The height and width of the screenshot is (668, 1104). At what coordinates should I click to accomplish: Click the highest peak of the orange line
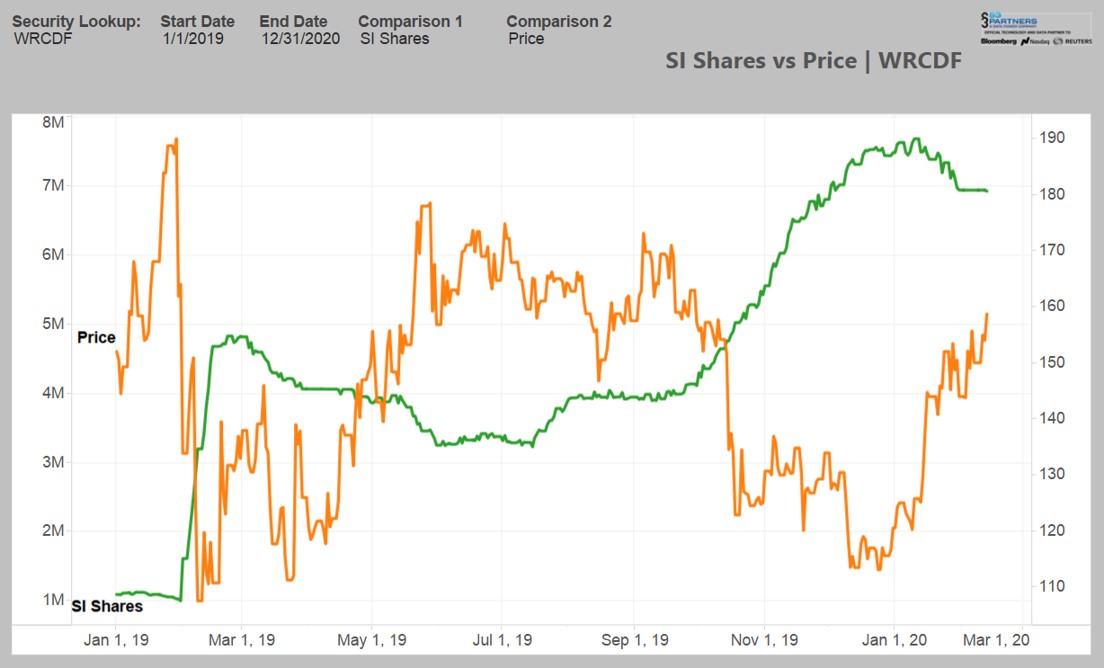click(x=176, y=140)
